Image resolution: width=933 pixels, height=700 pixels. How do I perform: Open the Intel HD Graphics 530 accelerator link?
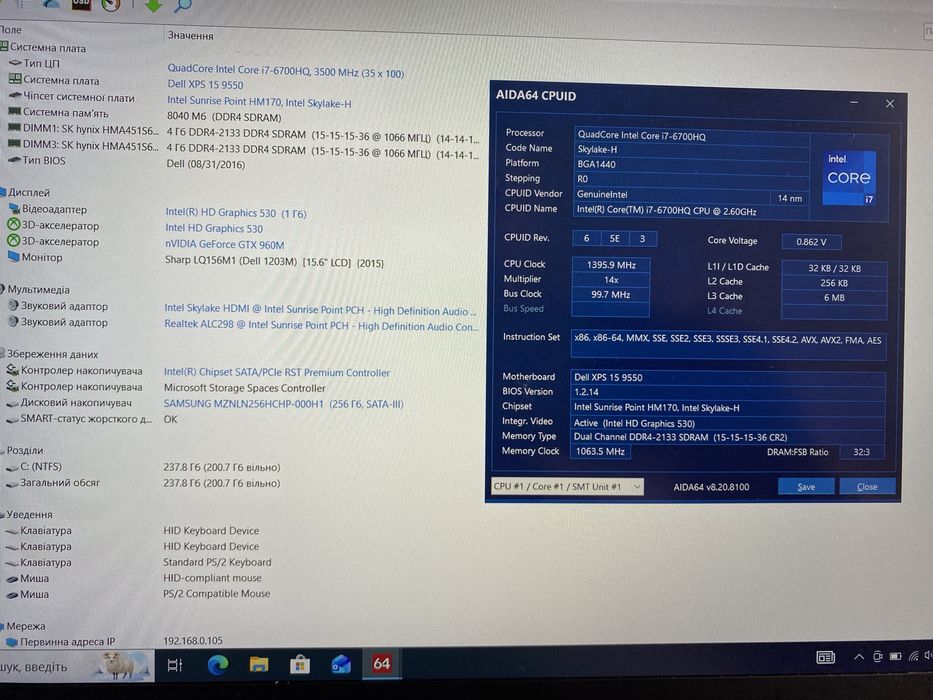click(x=214, y=228)
